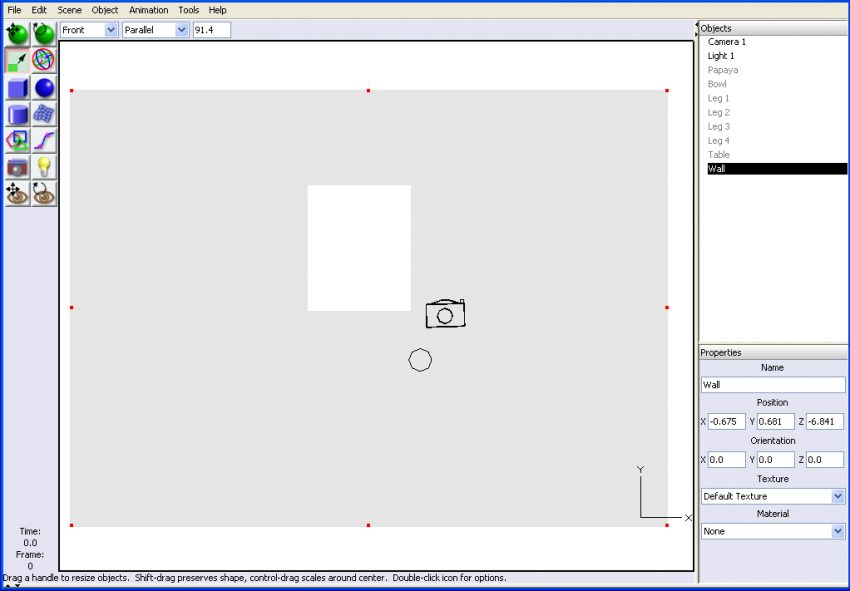Select the Move eye navigation tool
The width and height of the screenshot is (850, 591).
click(x=15, y=194)
